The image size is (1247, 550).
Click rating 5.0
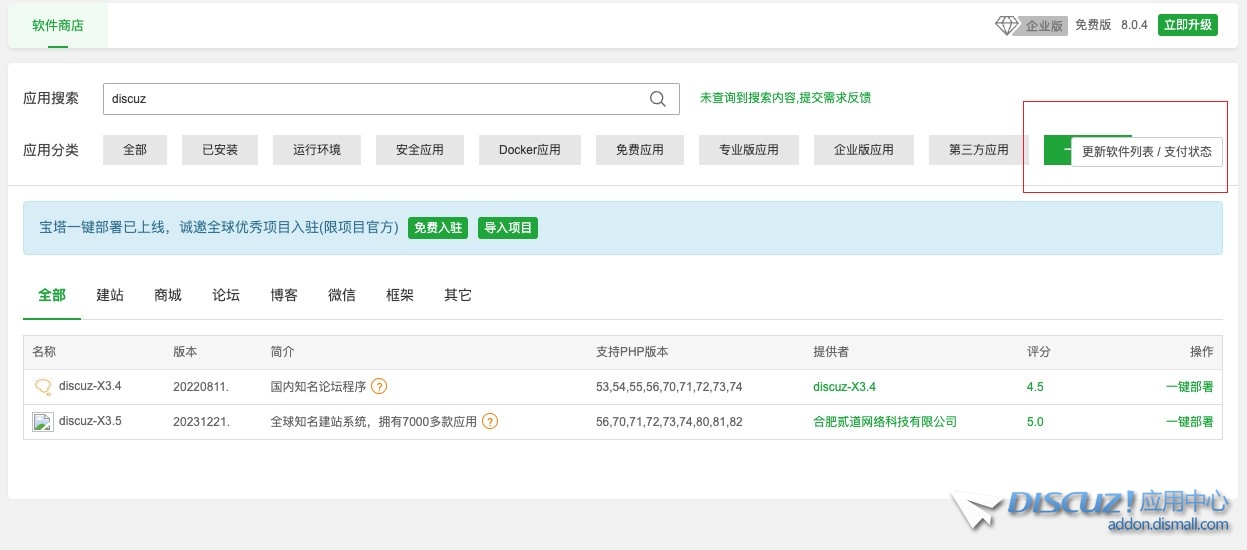pos(1035,422)
